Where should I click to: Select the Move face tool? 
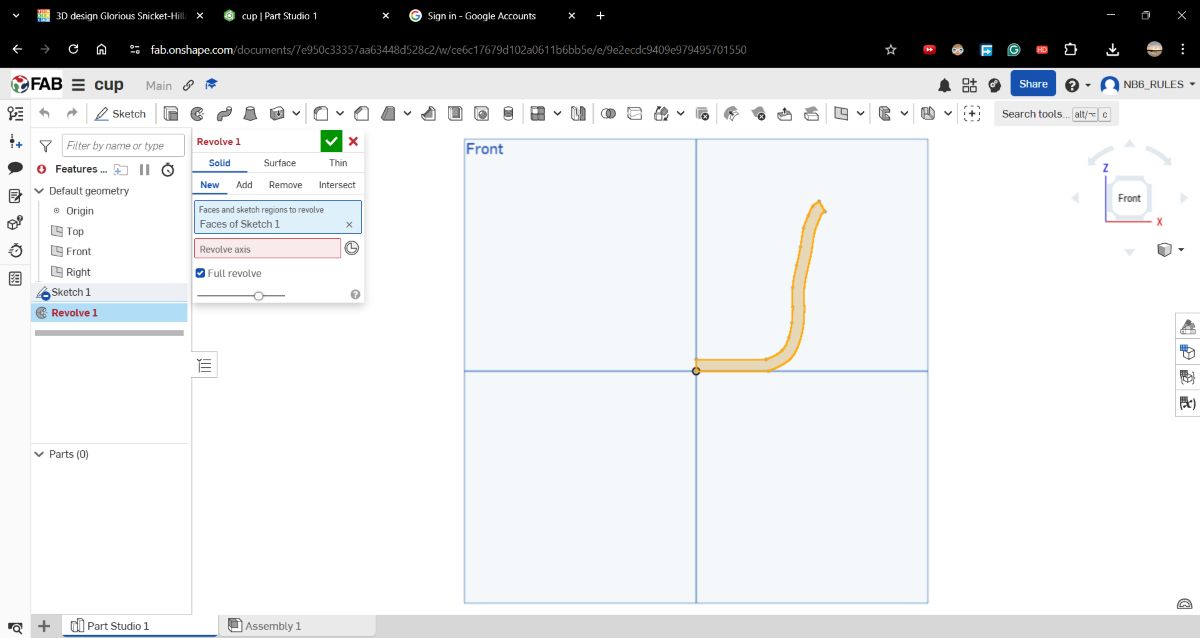tap(784, 113)
